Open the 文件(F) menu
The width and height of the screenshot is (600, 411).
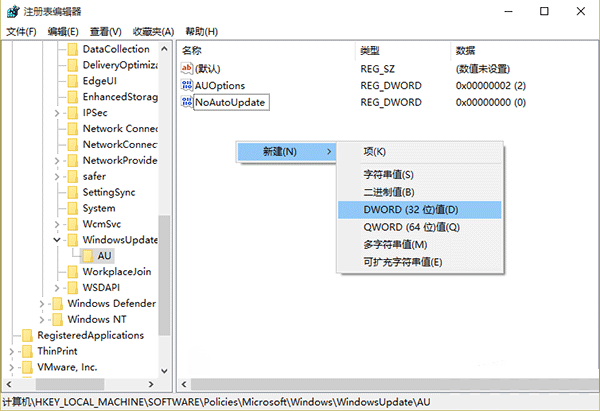click(x=21, y=31)
